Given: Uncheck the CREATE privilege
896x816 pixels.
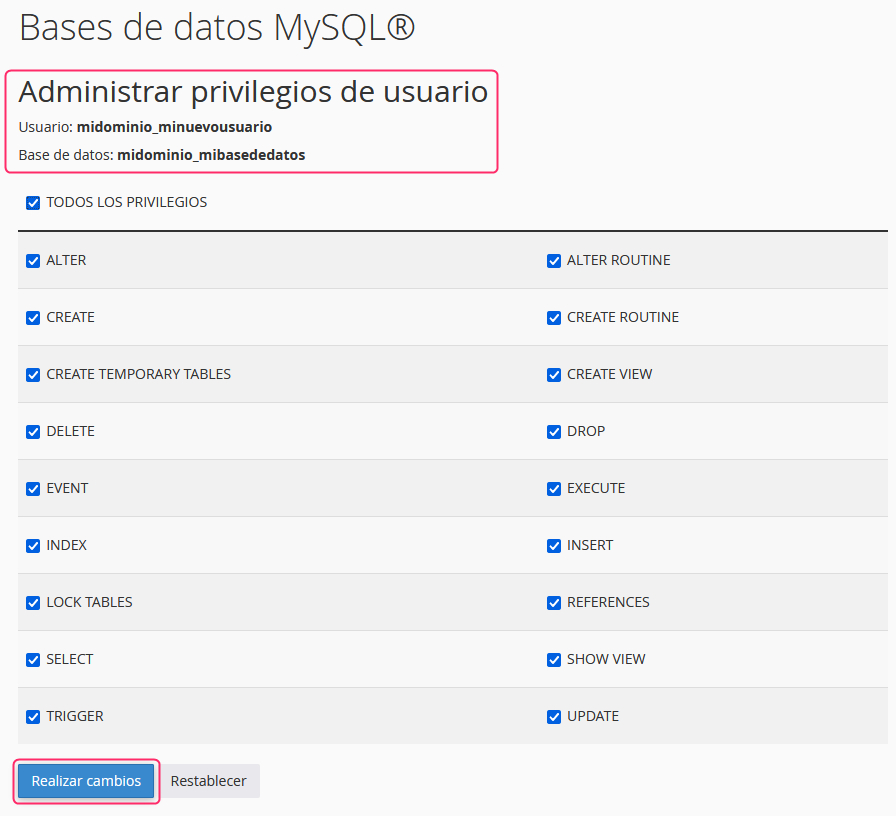Looking at the screenshot, I should click(x=33, y=318).
